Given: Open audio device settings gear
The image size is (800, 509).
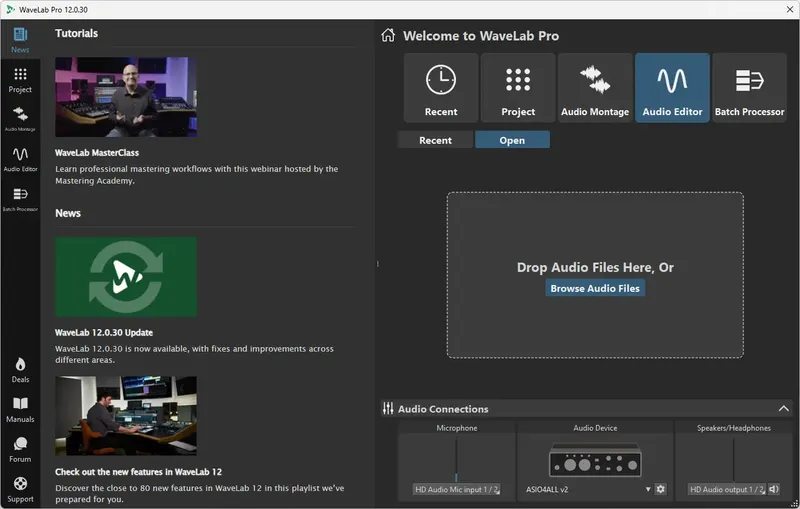Looking at the screenshot, I should click(x=660, y=489).
